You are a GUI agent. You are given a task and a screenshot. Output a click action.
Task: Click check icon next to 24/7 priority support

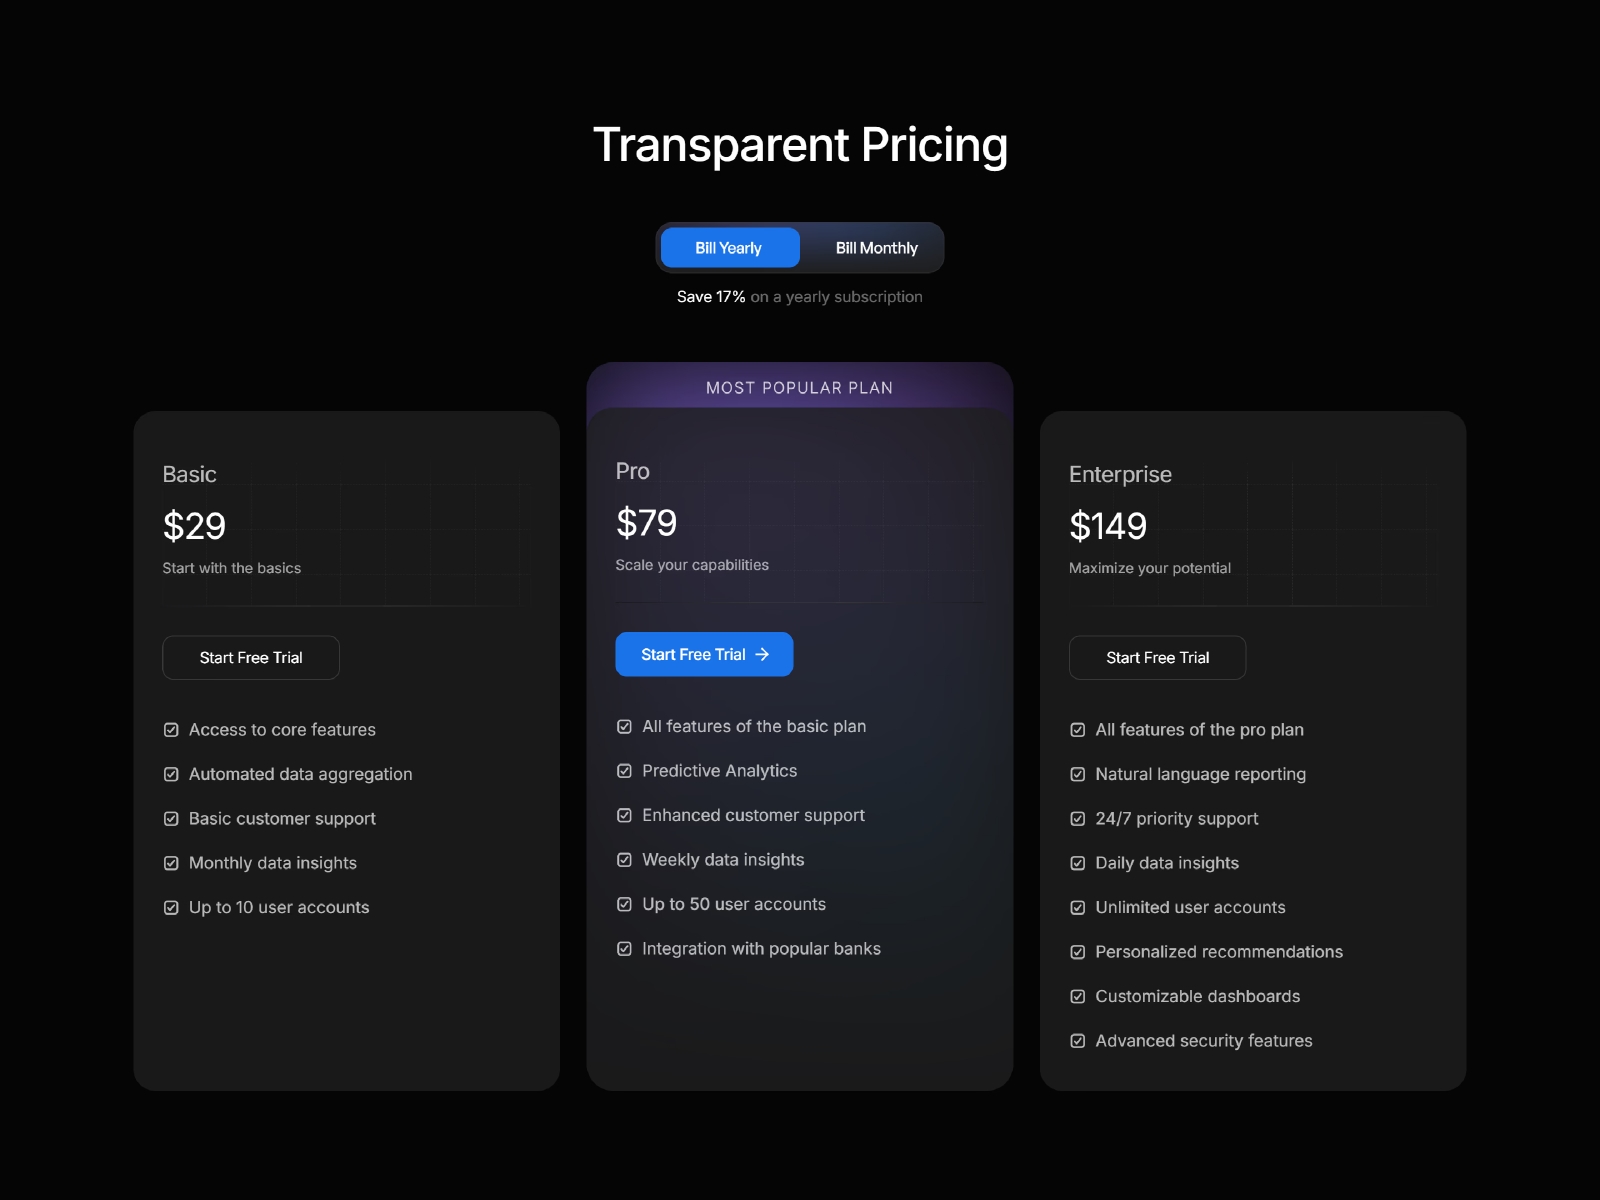point(1077,819)
